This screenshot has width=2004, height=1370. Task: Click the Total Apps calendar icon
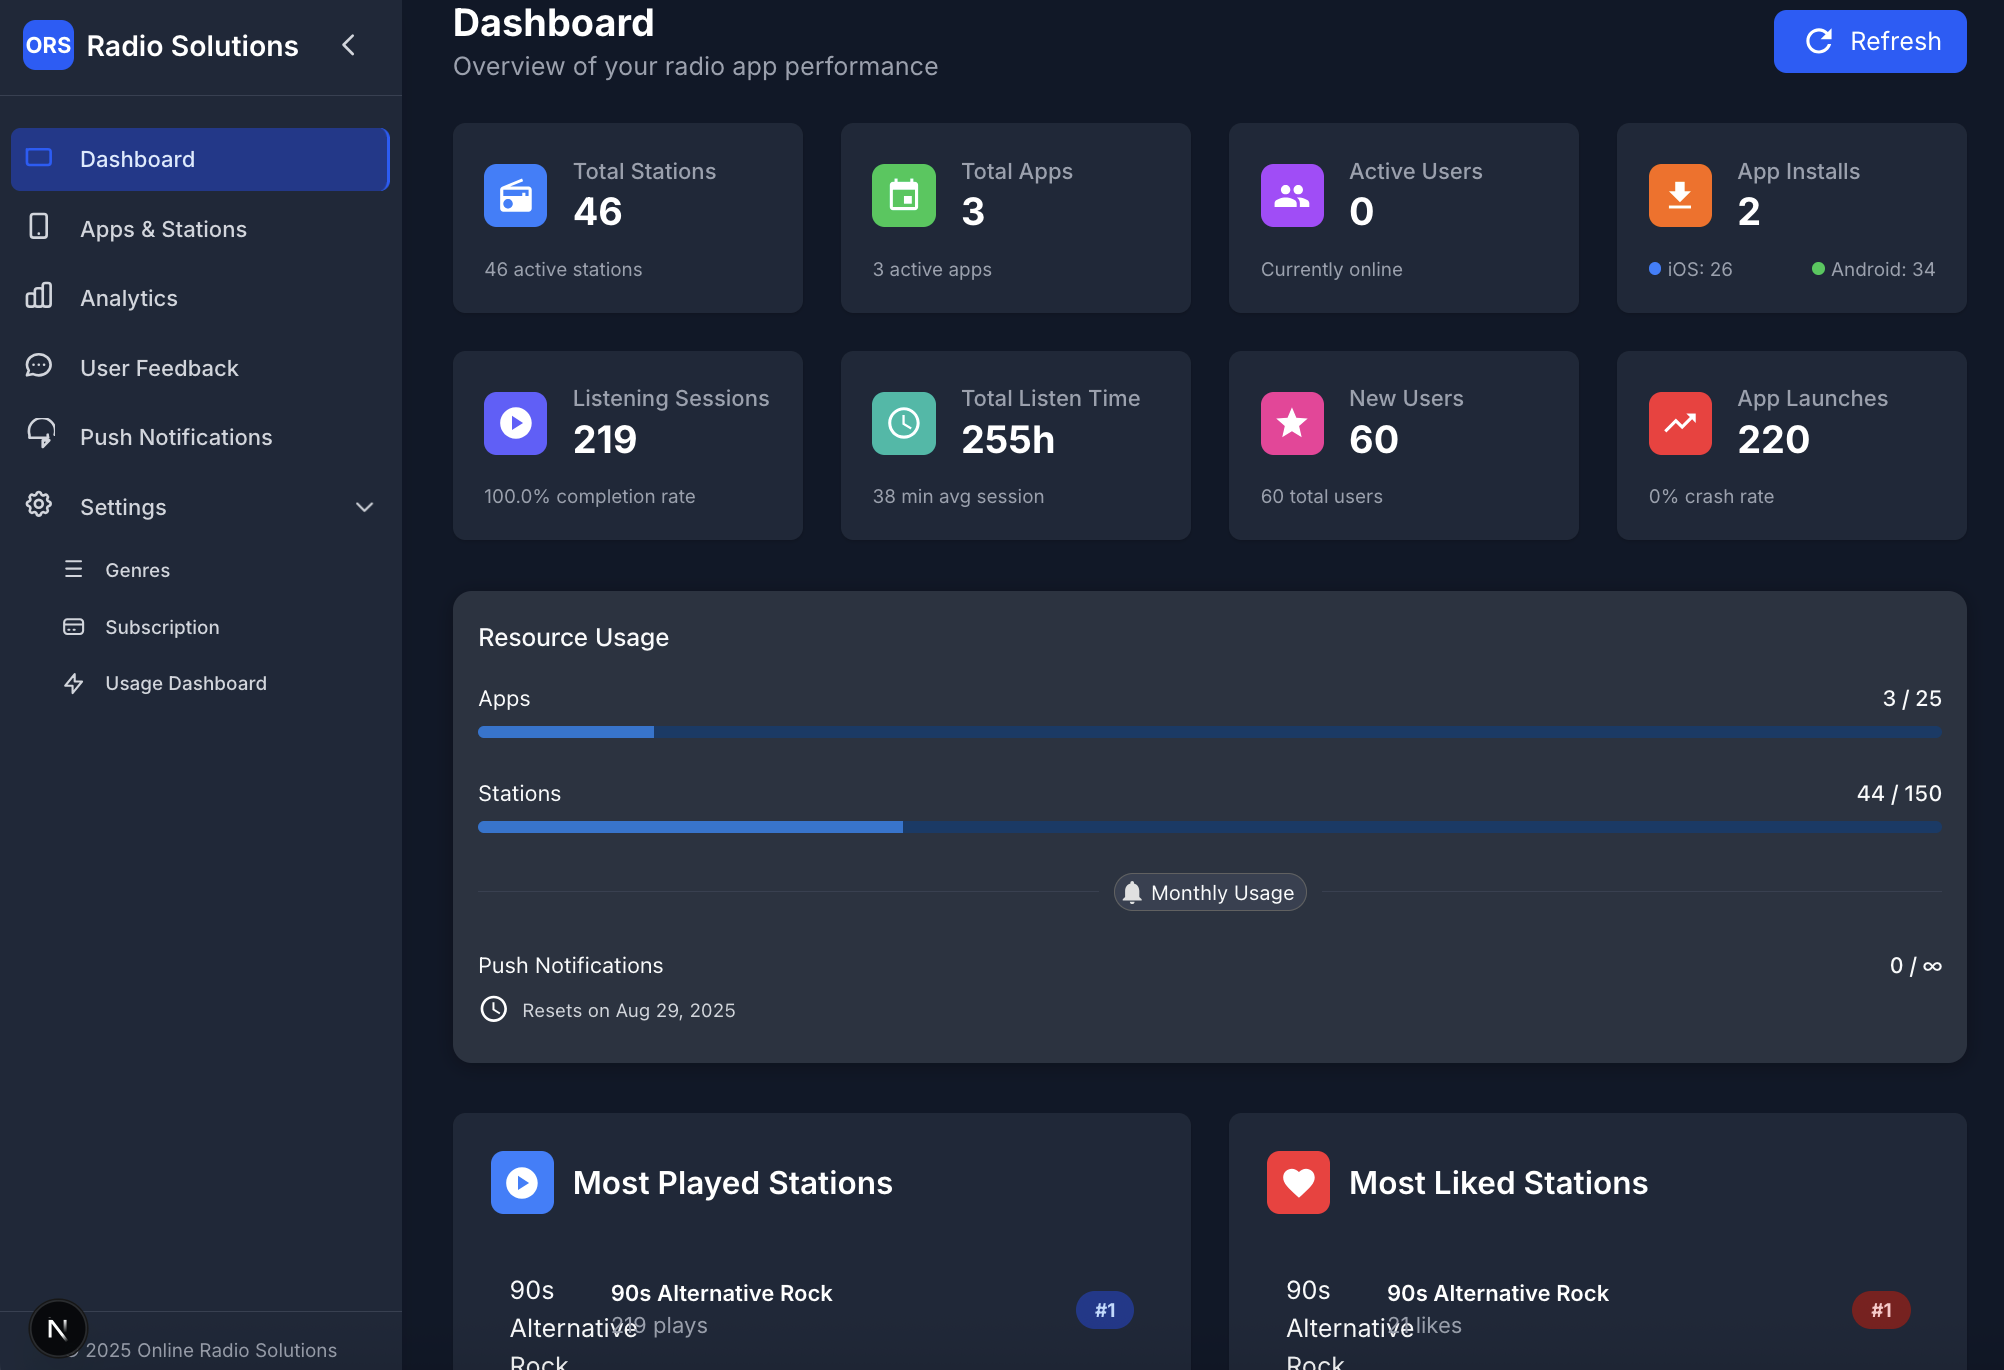(903, 196)
